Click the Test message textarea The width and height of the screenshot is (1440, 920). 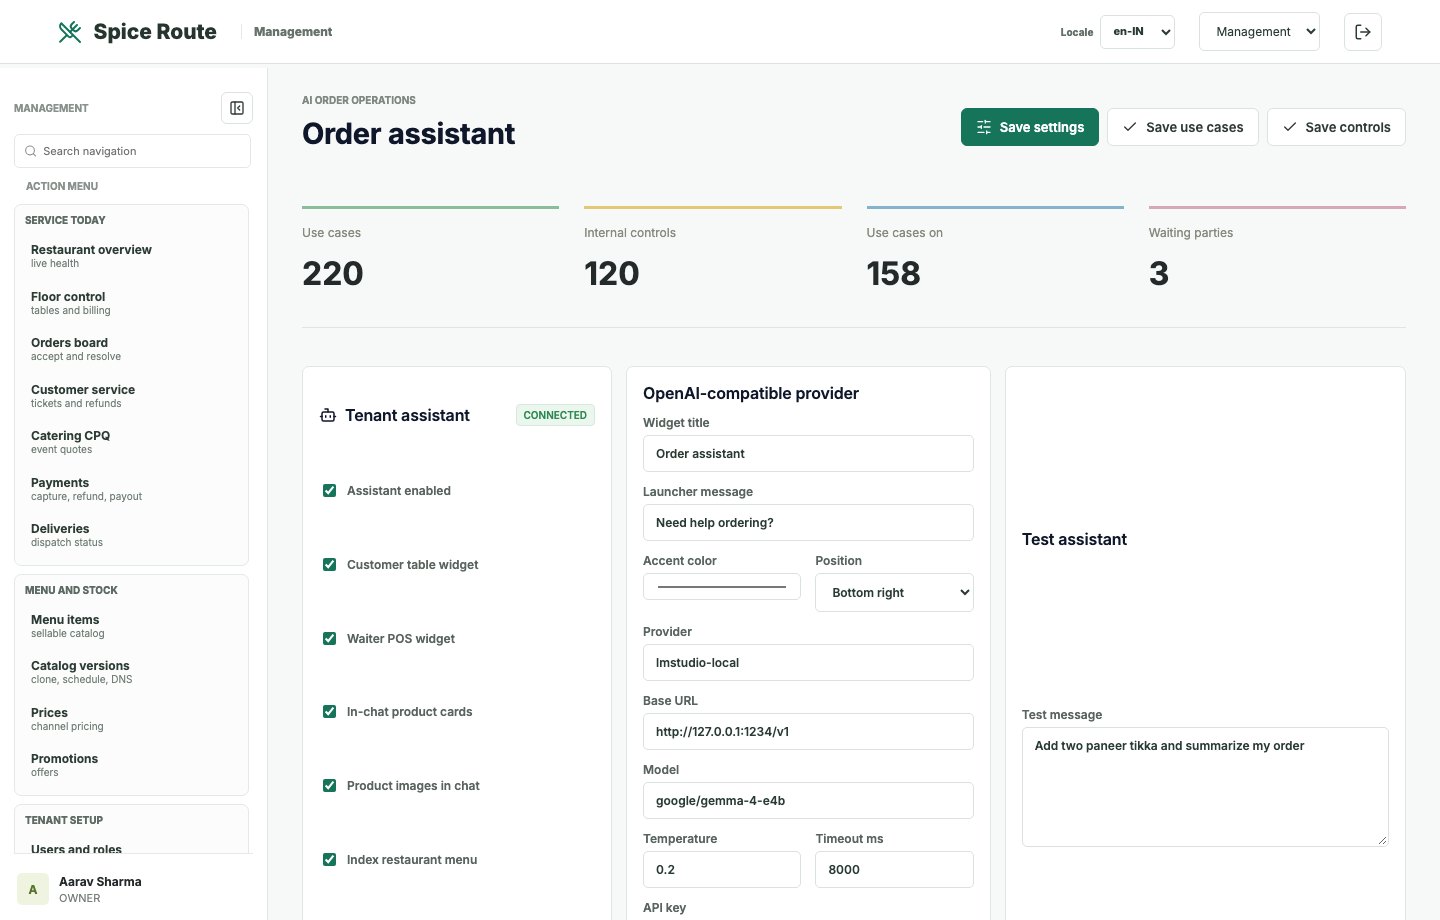1205,787
